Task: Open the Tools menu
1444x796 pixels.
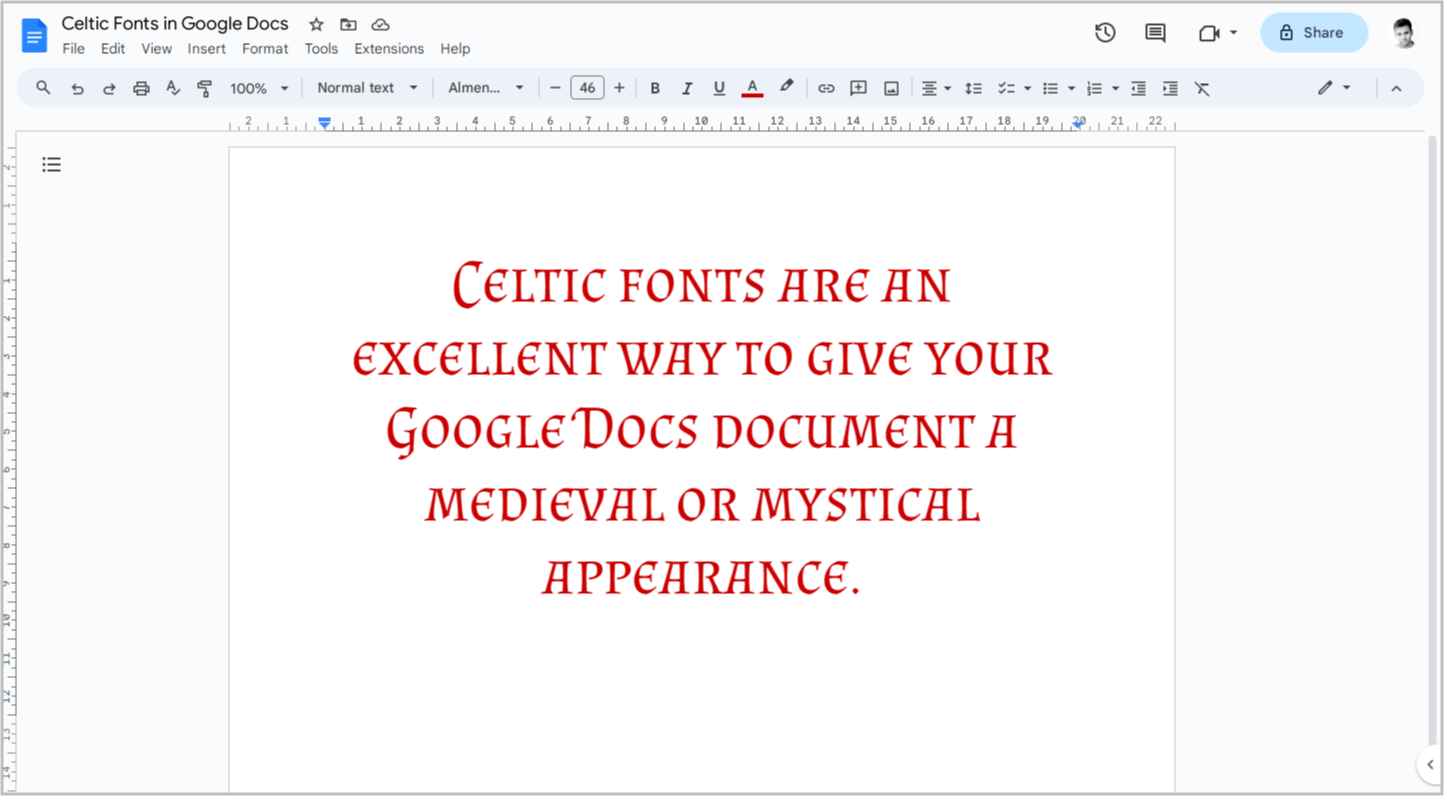Action: point(321,48)
